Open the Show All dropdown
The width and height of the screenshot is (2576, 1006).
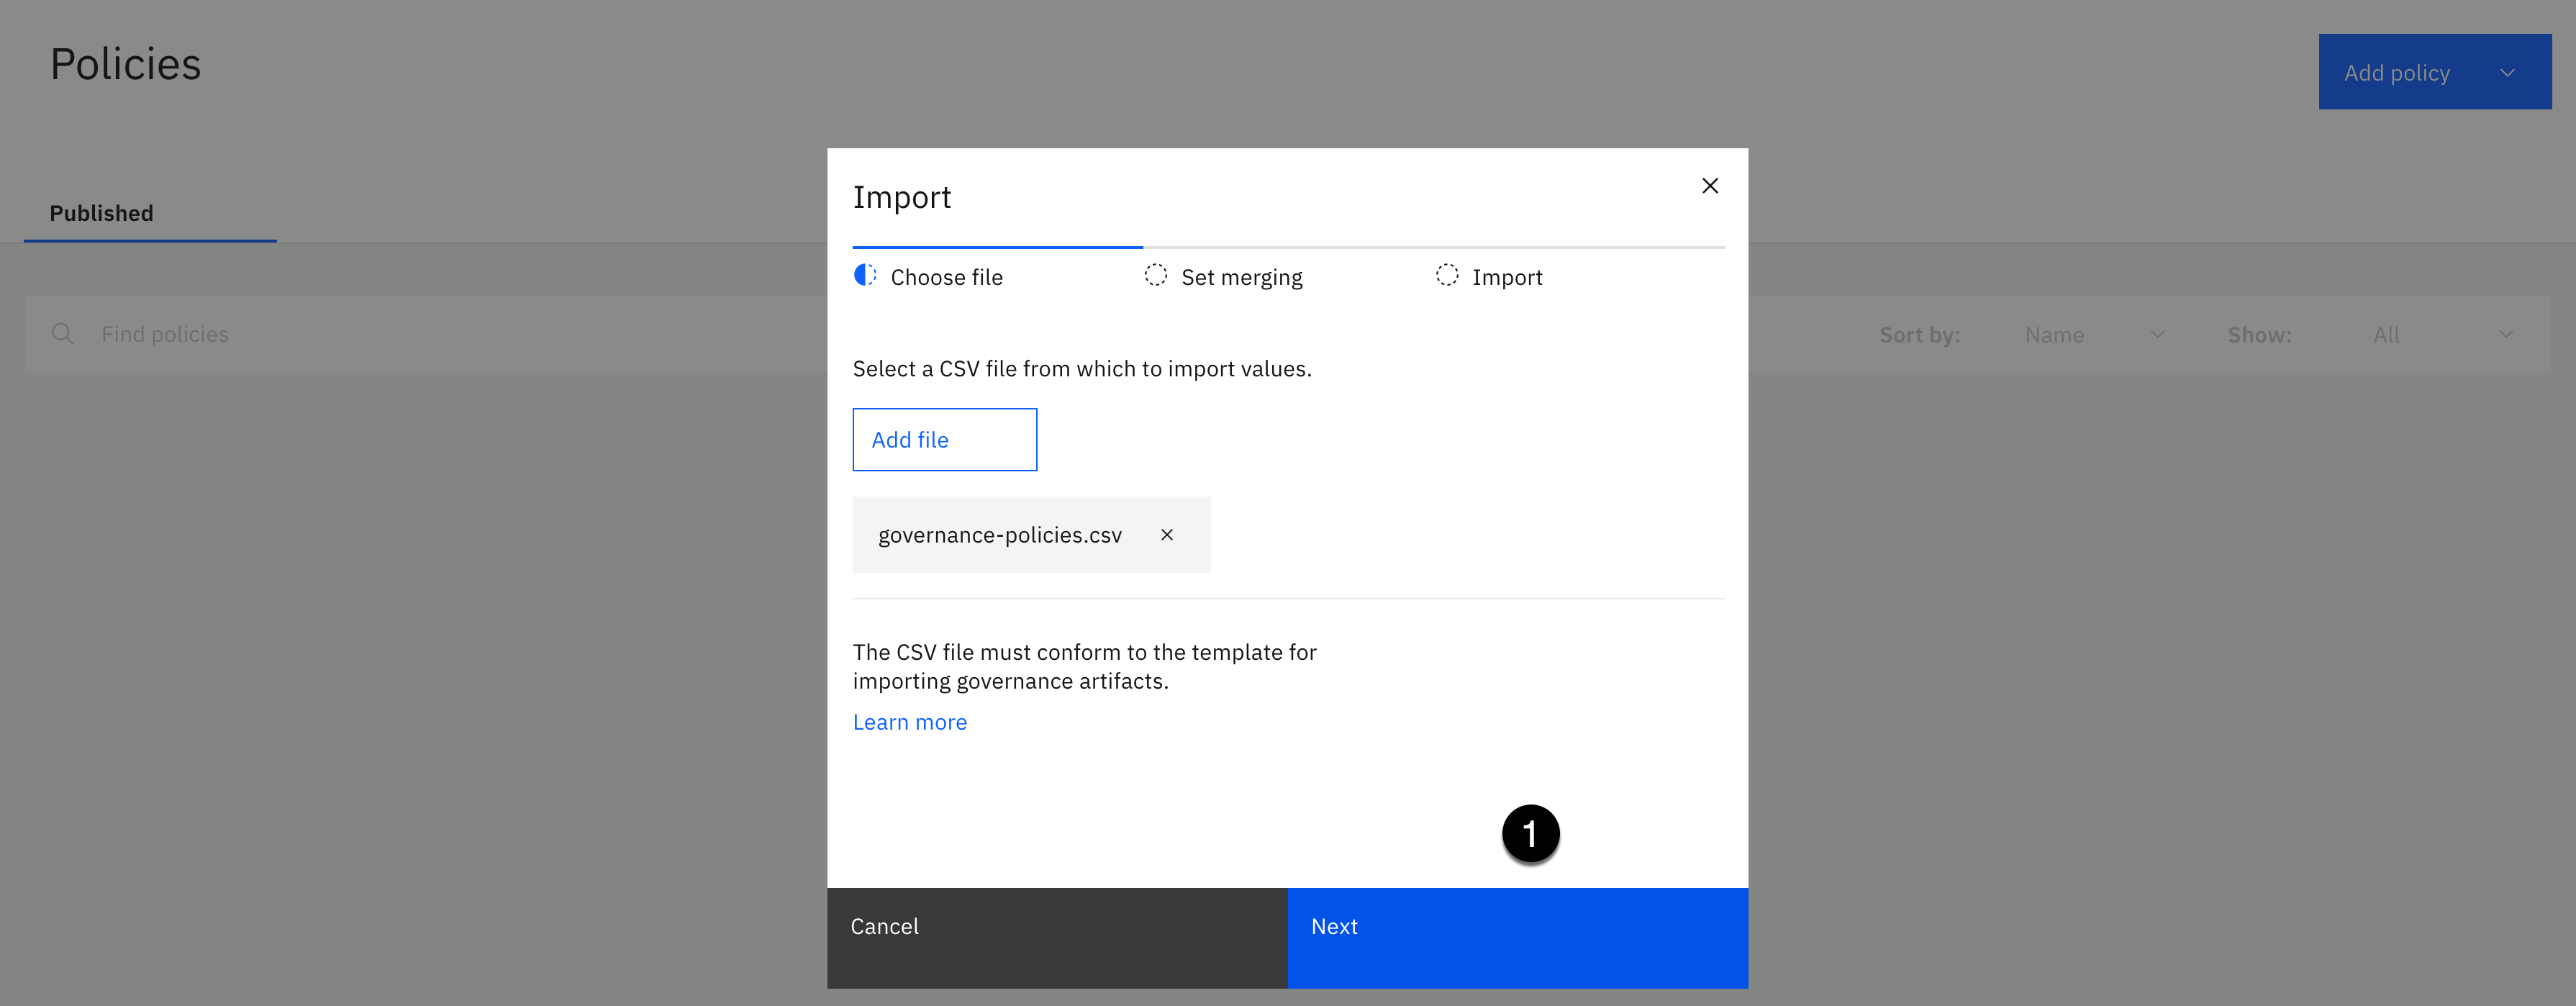click(x=2441, y=335)
